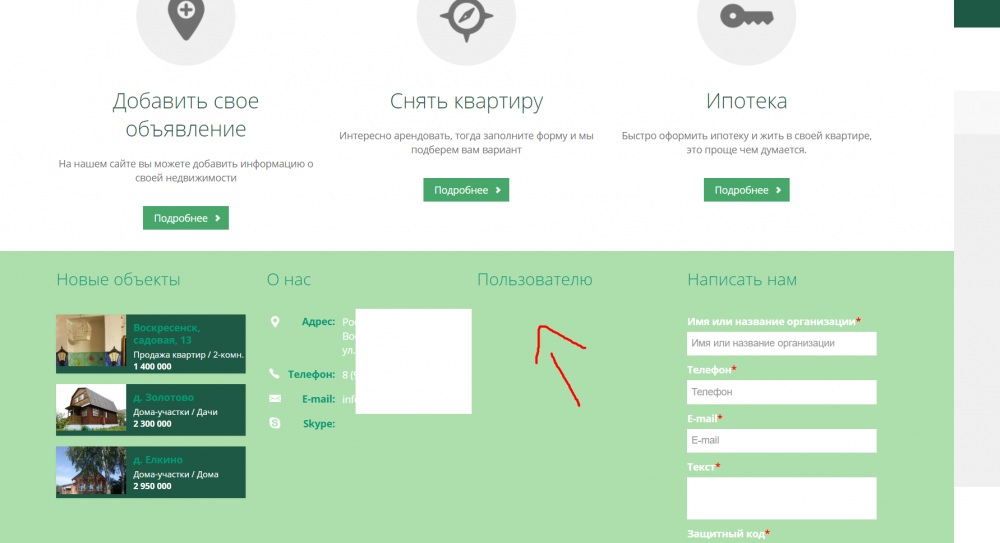Image resolution: width=1000 pixels, height=543 pixels.
Task: Open the Воскресенск, садовая, 13 listing
Action: (x=166, y=333)
